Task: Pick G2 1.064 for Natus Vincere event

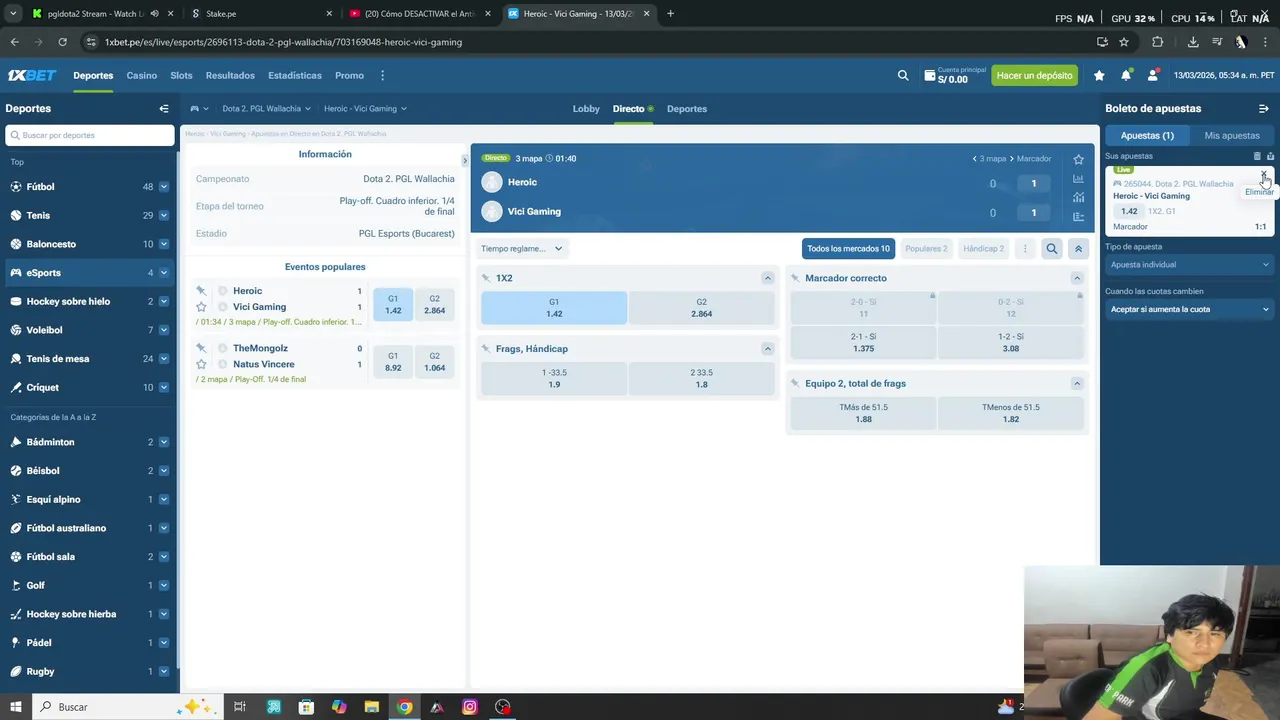Action: click(x=434, y=362)
